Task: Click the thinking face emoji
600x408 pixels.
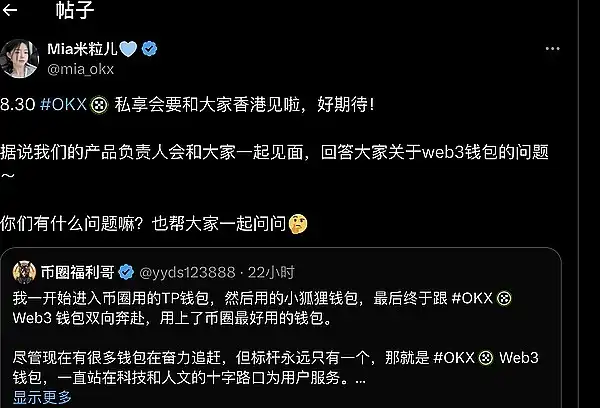Action: tap(298, 224)
